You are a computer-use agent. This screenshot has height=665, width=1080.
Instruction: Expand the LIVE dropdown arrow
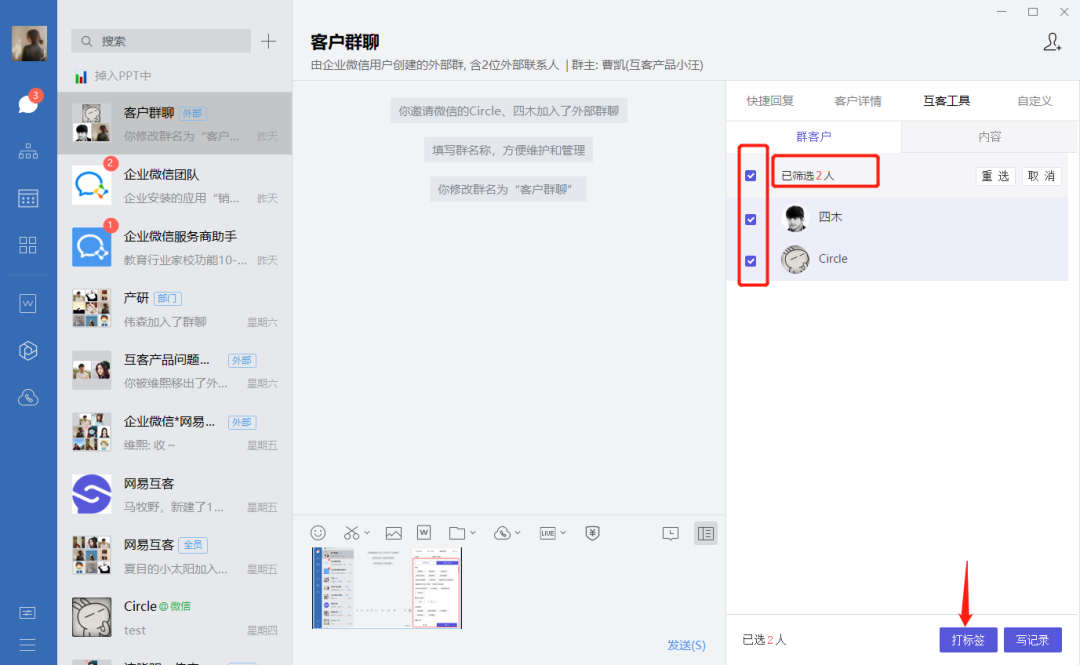563,533
